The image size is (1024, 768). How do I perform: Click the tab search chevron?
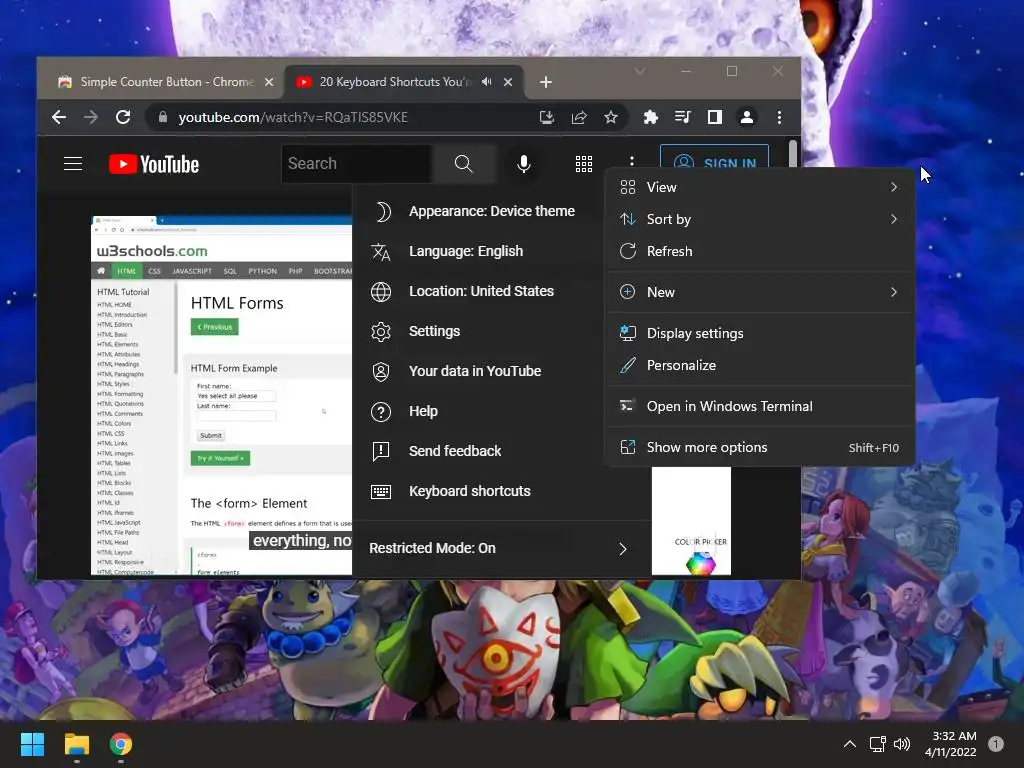coord(640,71)
